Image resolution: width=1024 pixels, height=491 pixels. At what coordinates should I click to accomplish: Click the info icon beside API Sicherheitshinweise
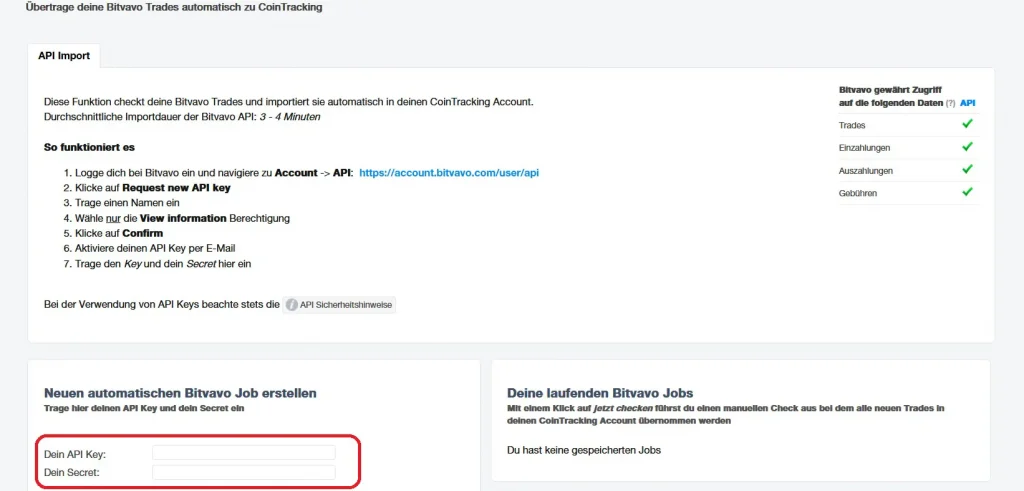pyautogui.click(x=292, y=304)
